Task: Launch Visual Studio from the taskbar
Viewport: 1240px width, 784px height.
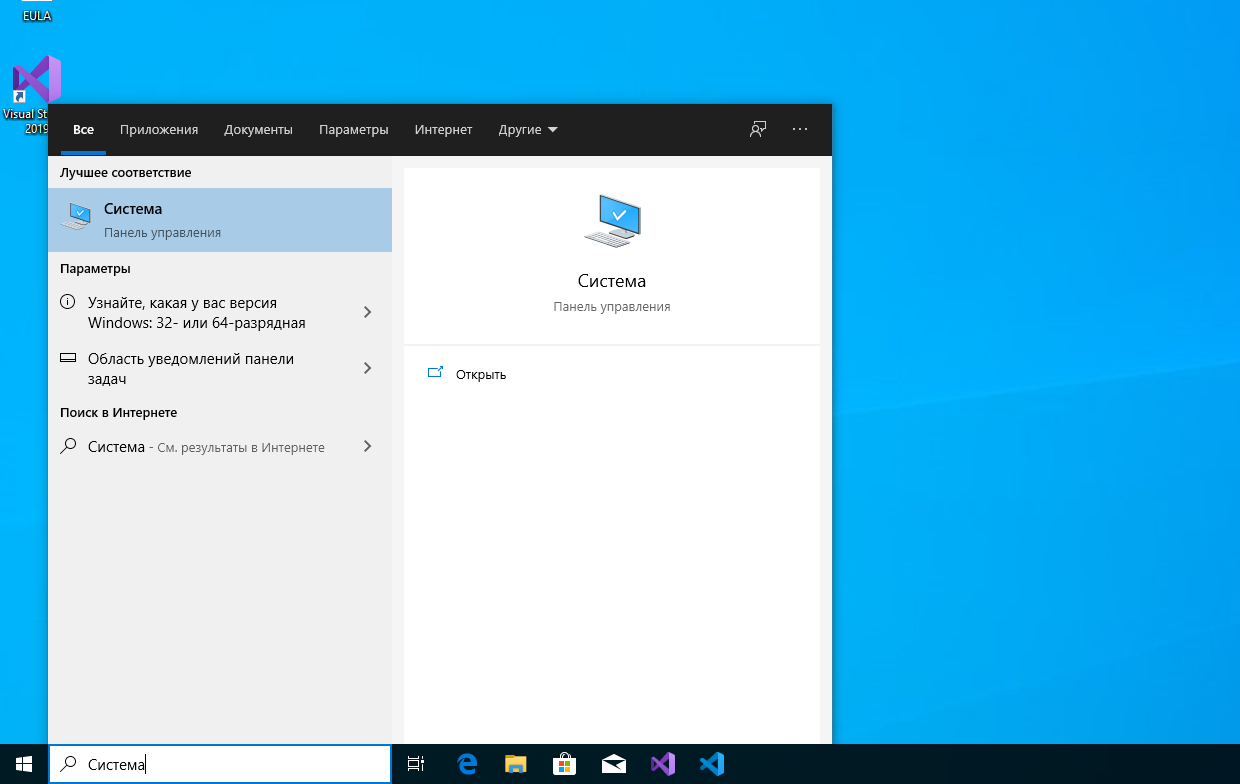Action: coord(663,764)
